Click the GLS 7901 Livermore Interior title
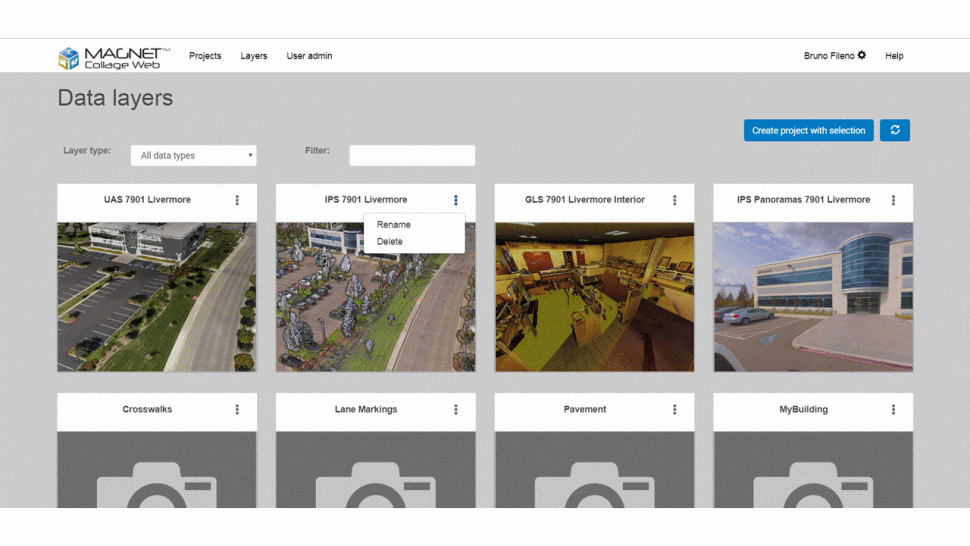 pos(585,200)
